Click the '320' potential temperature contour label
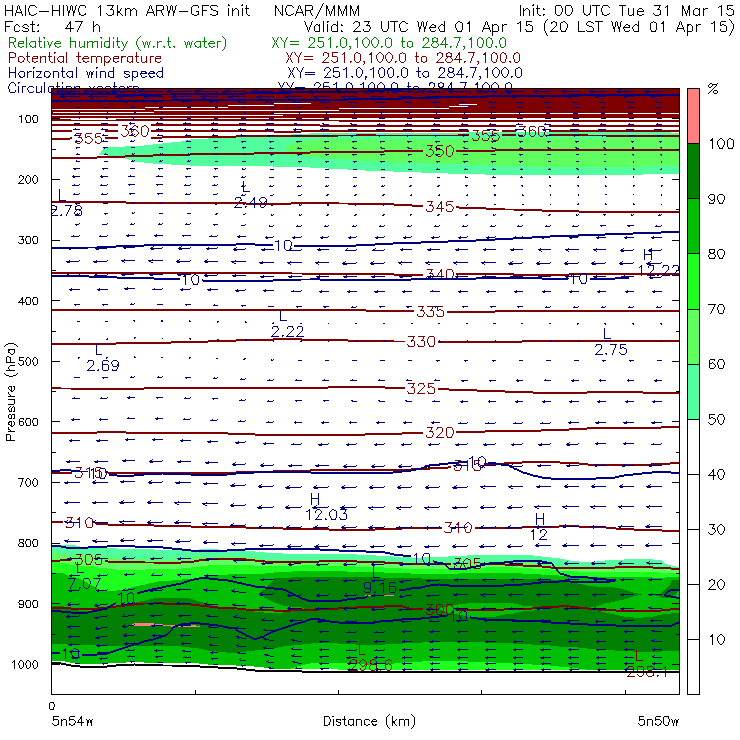The width and height of the screenshot is (740, 740). point(440,433)
